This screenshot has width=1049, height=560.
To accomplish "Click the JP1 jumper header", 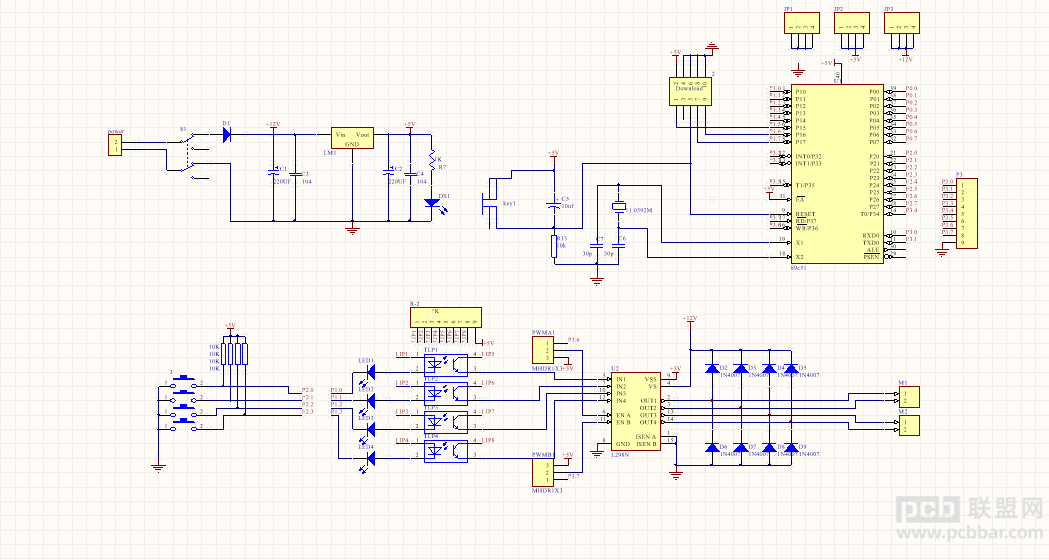I will coord(801,23).
